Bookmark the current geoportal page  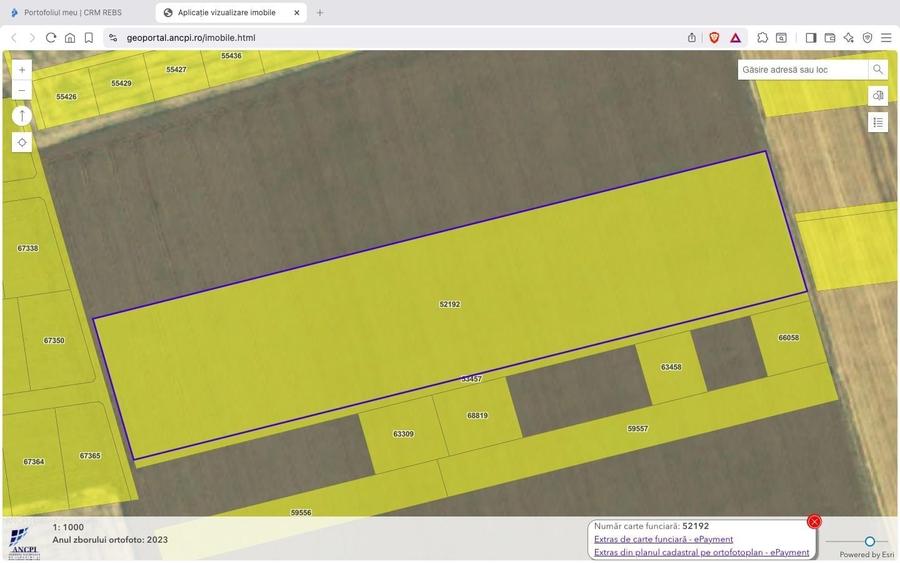click(x=89, y=38)
